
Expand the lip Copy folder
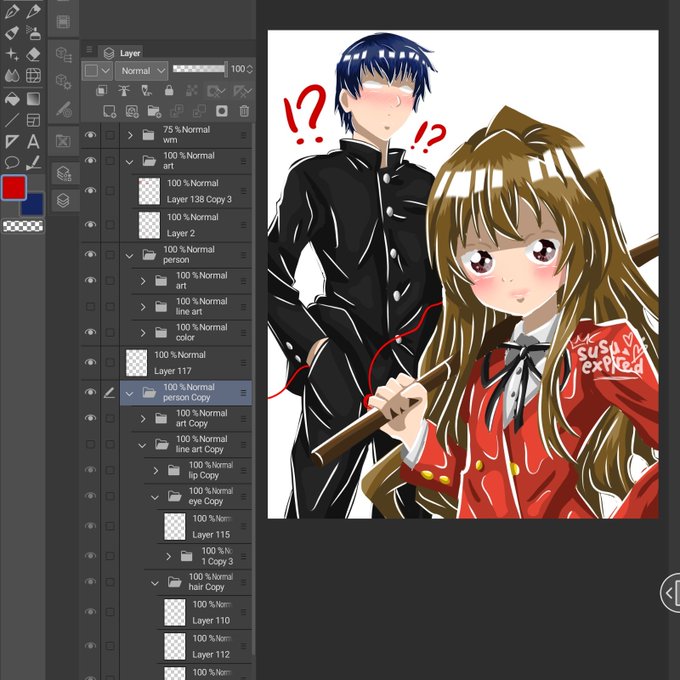pyautogui.click(x=156, y=471)
